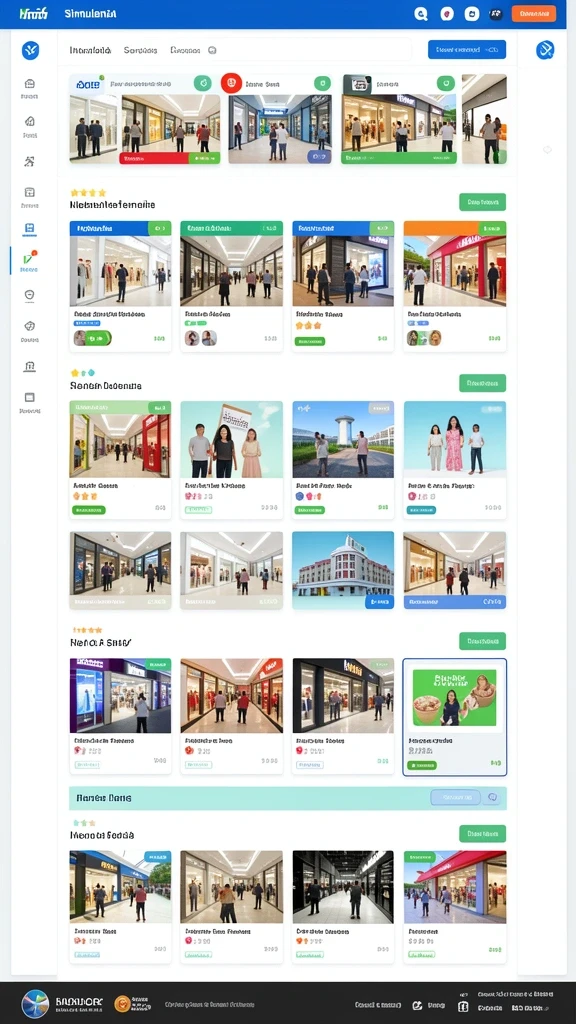
Task: Select the active green checkmark icon with red badge
Action: tap(29, 257)
